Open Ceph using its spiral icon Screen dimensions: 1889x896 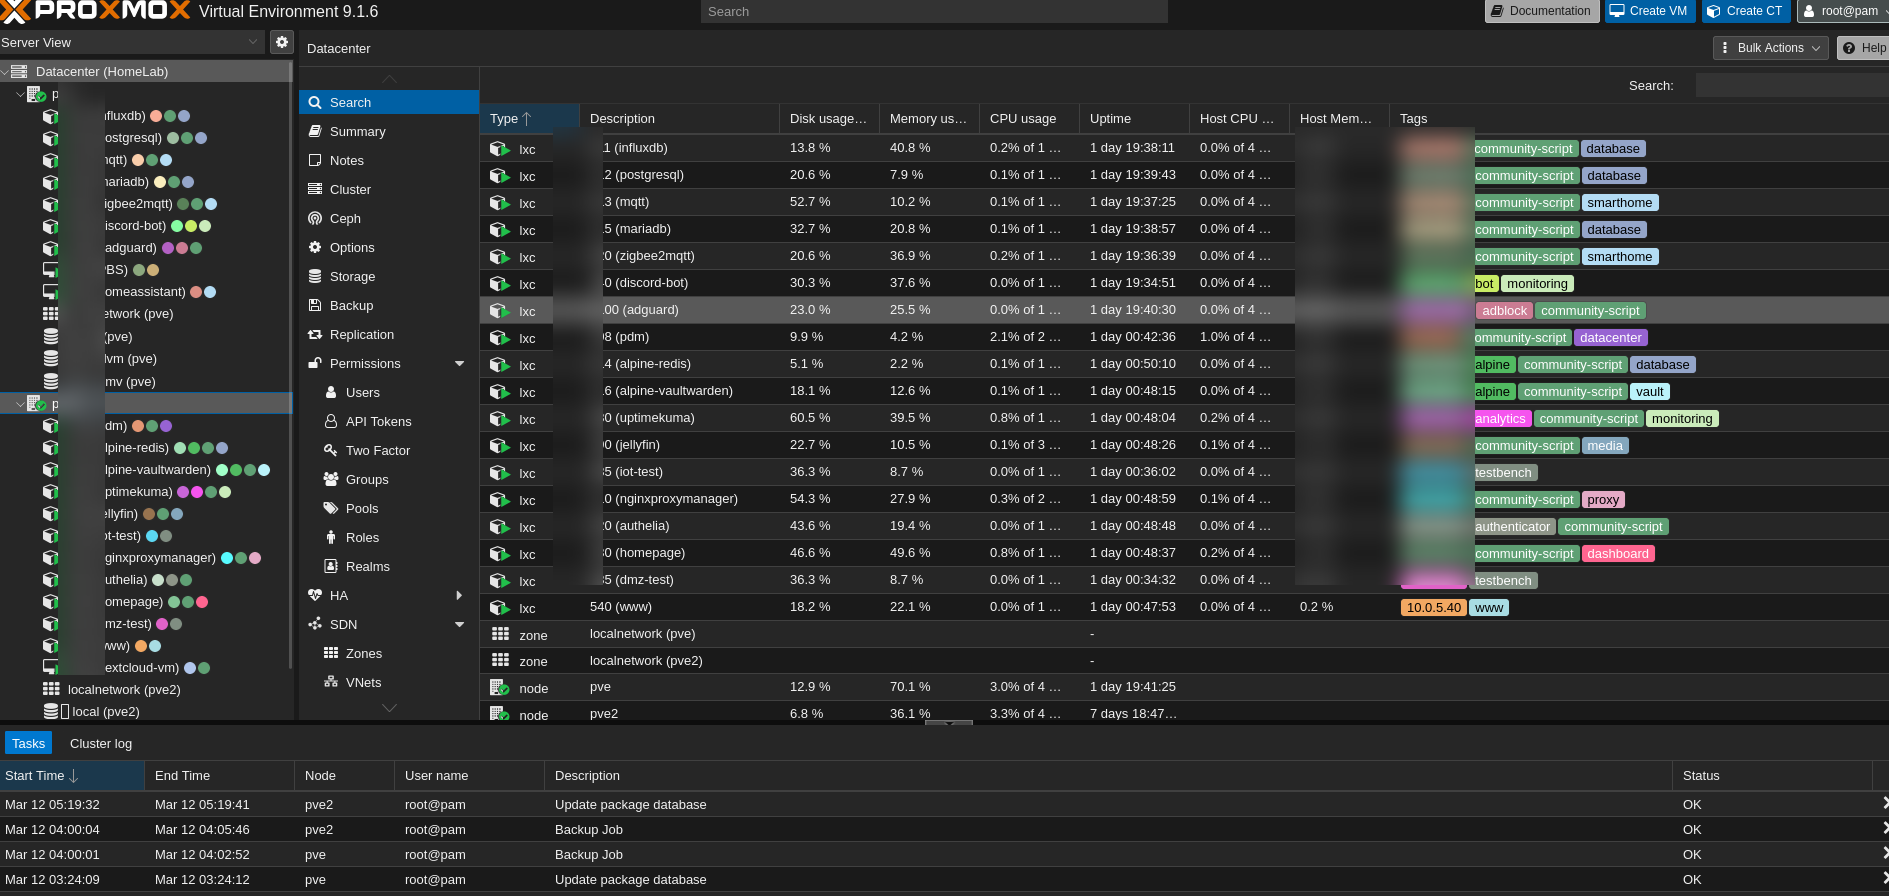coord(315,218)
